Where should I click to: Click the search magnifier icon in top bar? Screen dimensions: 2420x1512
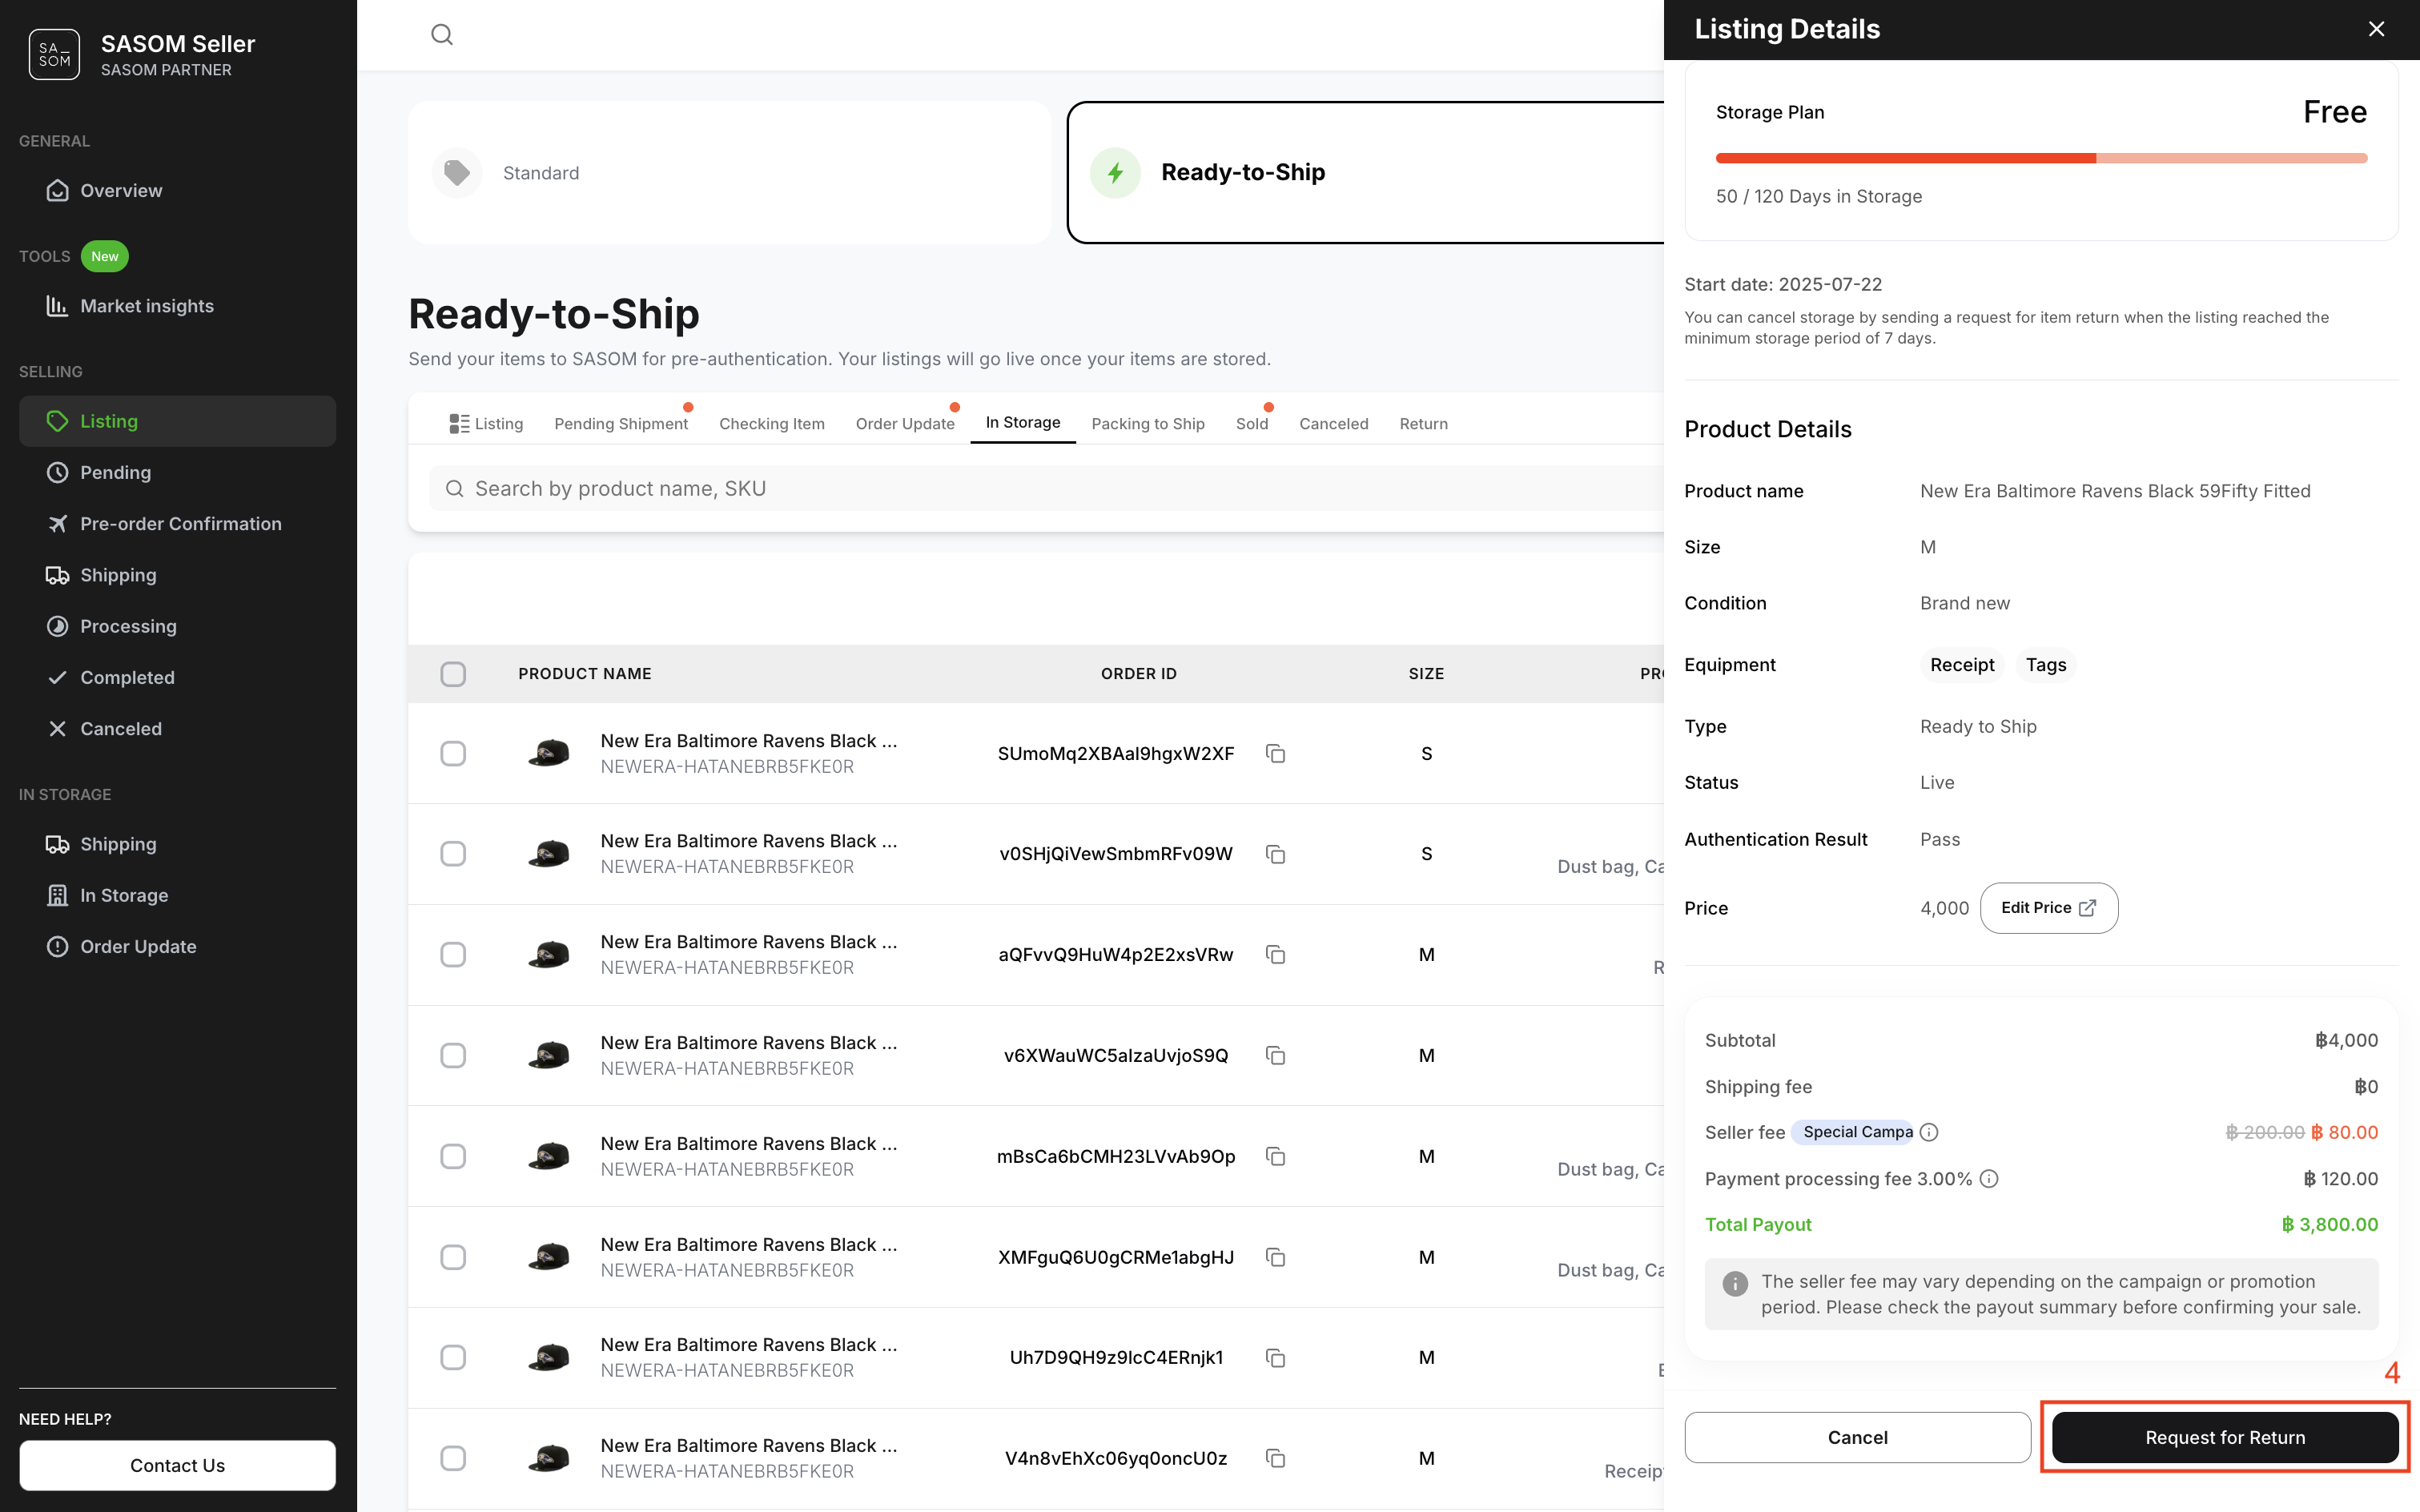tap(442, 35)
